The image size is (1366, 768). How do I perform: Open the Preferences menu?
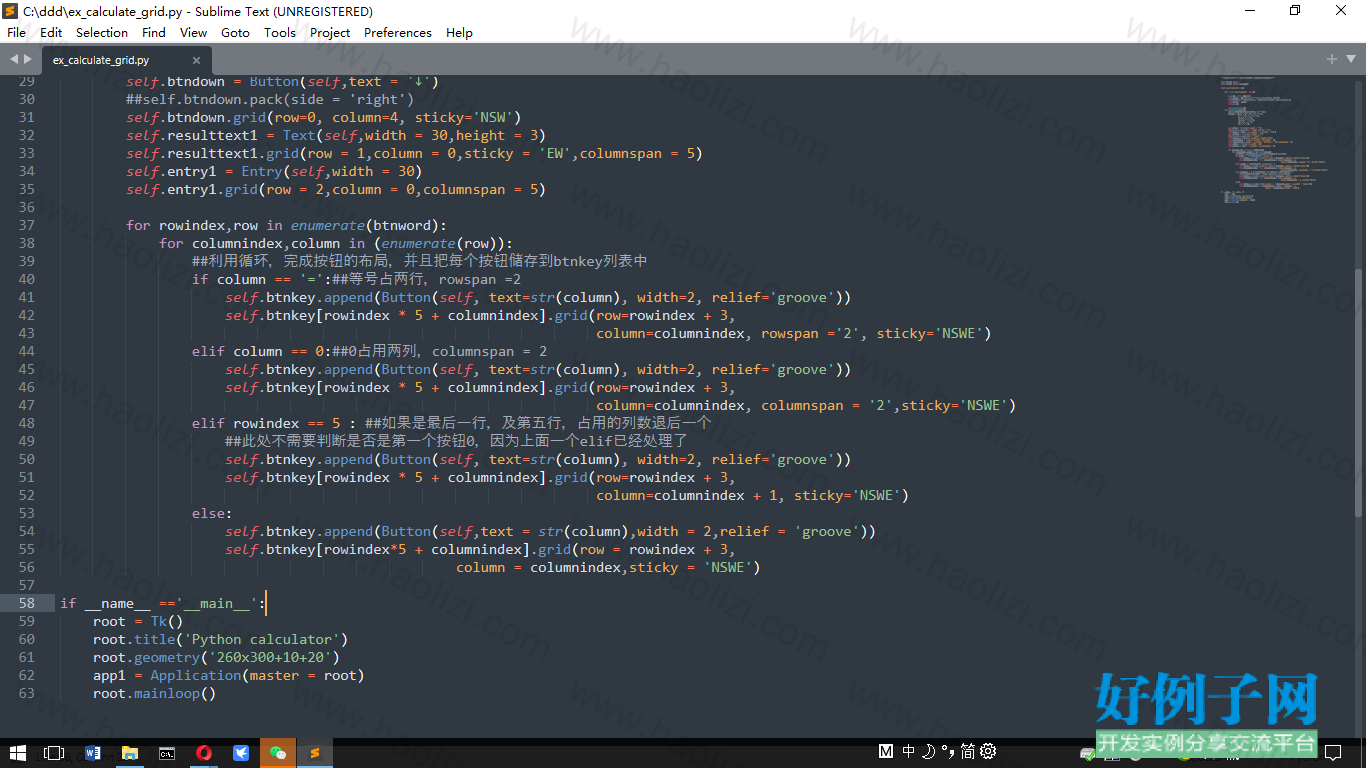coord(398,32)
